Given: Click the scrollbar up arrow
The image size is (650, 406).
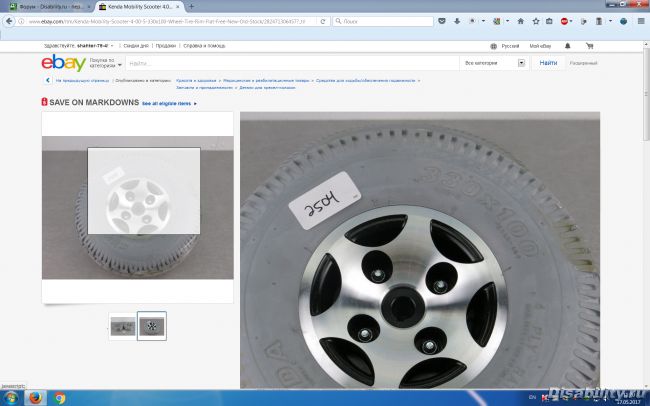Looking at the screenshot, I should click(x=646, y=44).
